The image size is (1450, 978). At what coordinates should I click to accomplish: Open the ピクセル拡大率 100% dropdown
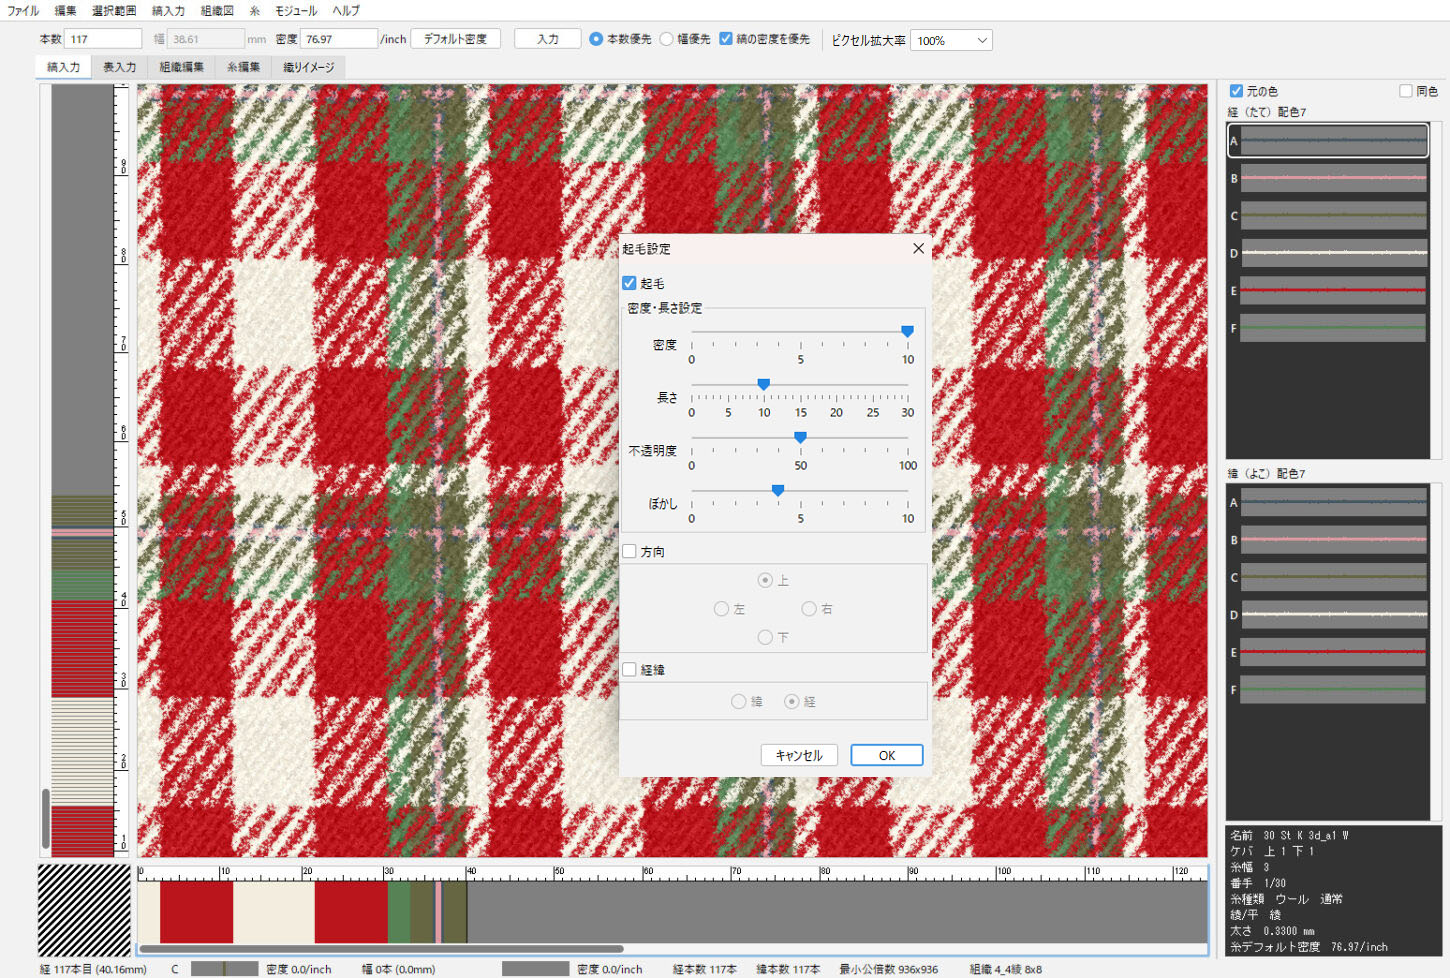tap(951, 41)
